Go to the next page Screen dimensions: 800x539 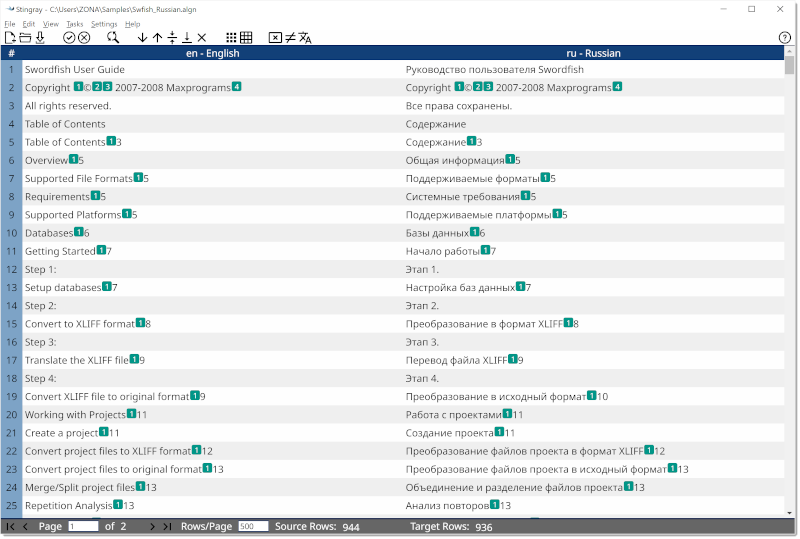click(x=152, y=526)
